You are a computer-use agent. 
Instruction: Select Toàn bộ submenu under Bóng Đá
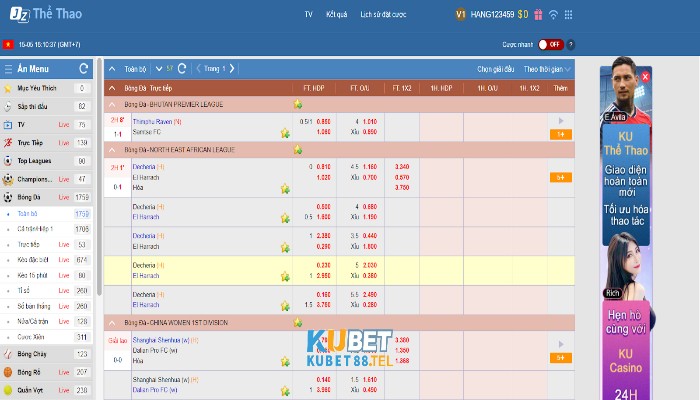click(x=46, y=214)
